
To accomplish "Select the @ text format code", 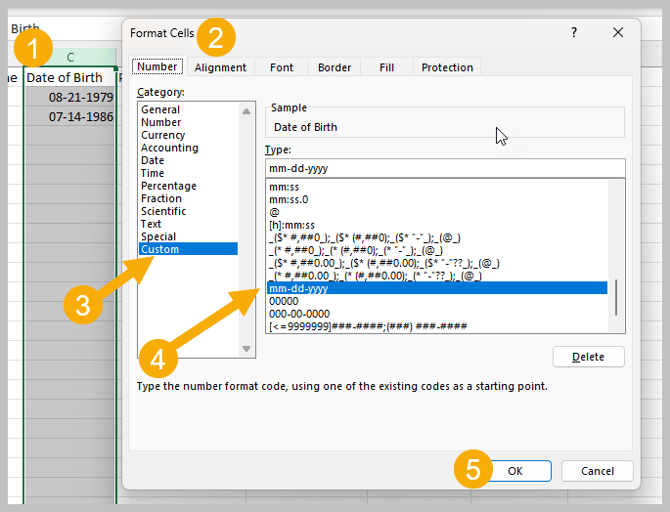I will point(437,212).
